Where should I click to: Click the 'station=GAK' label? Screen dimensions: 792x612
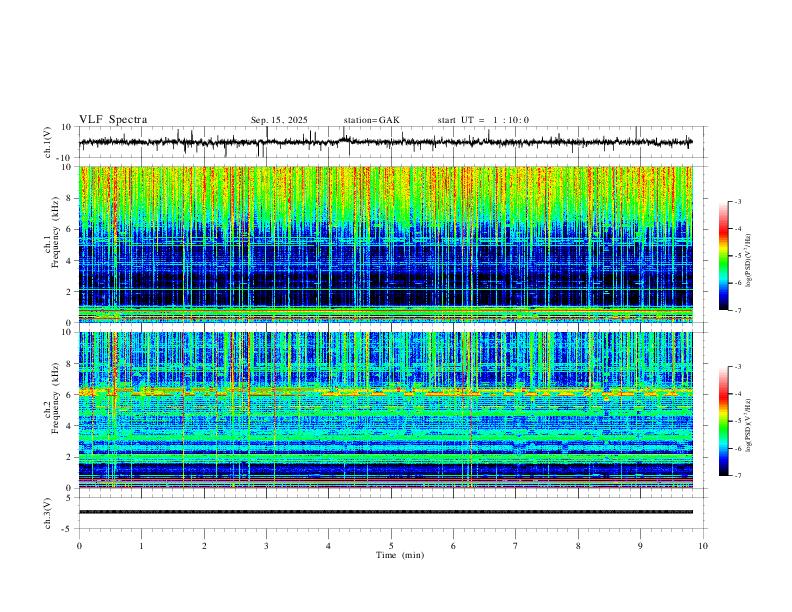(x=371, y=120)
